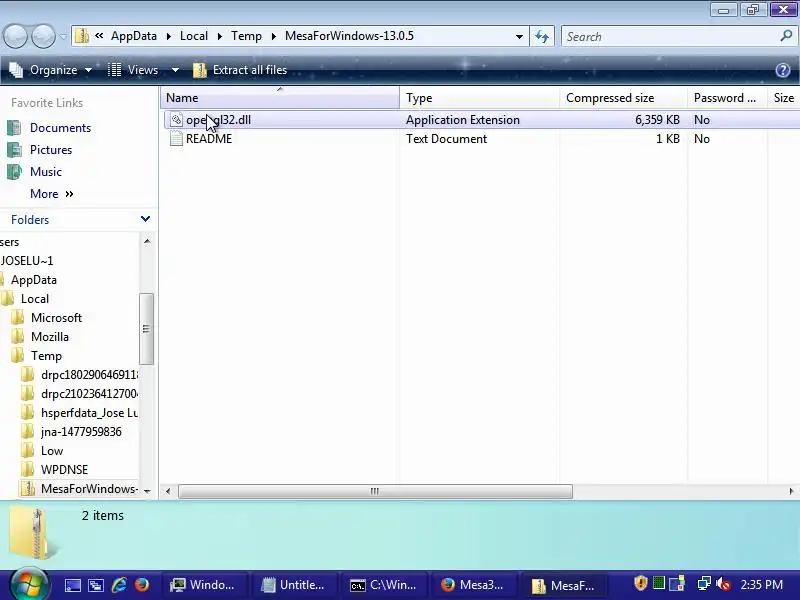Expand More favorite links
Screen dimensions: 800x600
click(52, 194)
